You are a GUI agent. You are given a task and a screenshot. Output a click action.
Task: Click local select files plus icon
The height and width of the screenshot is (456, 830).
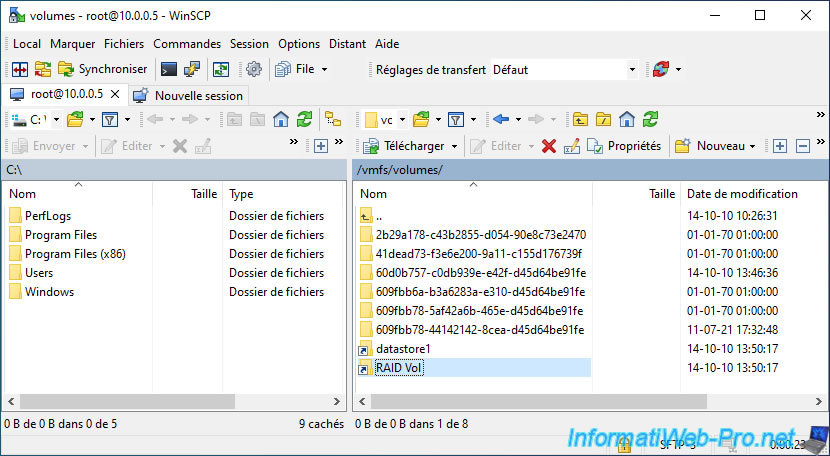(321, 146)
